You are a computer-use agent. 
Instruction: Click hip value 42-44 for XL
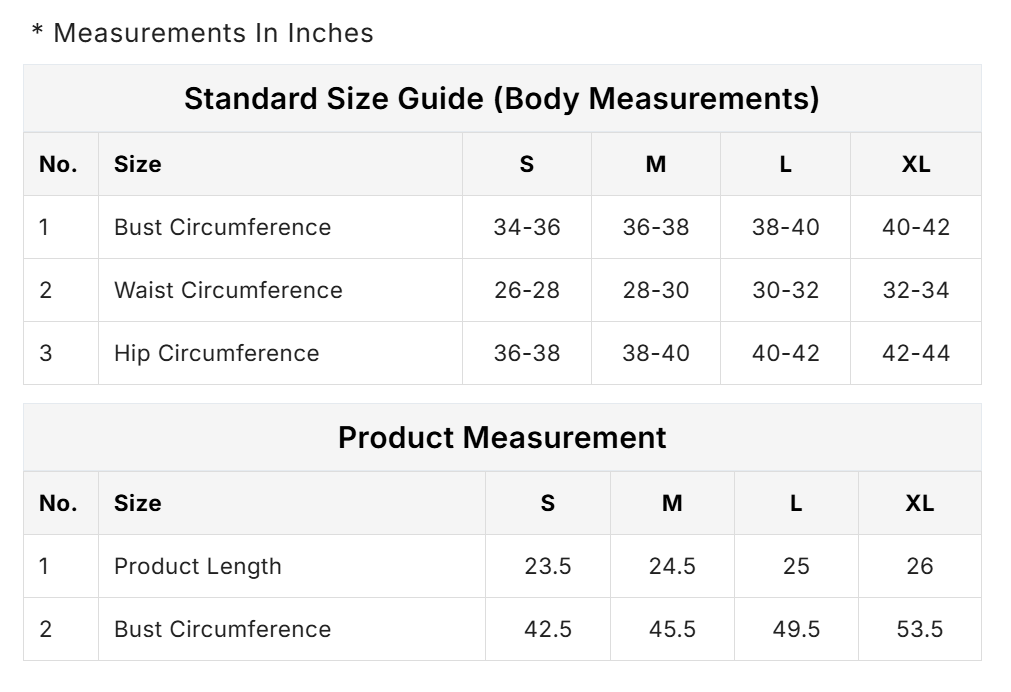coord(916,353)
